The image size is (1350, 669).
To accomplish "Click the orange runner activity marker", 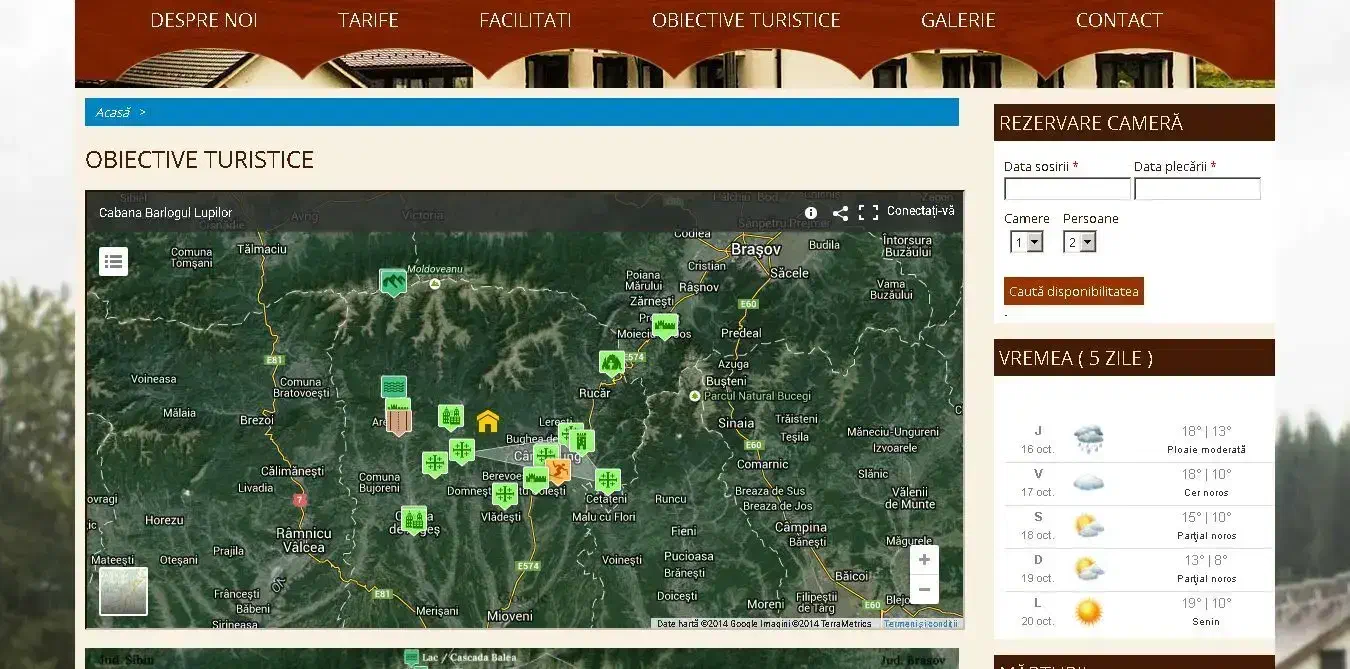I will (x=558, y=468).
